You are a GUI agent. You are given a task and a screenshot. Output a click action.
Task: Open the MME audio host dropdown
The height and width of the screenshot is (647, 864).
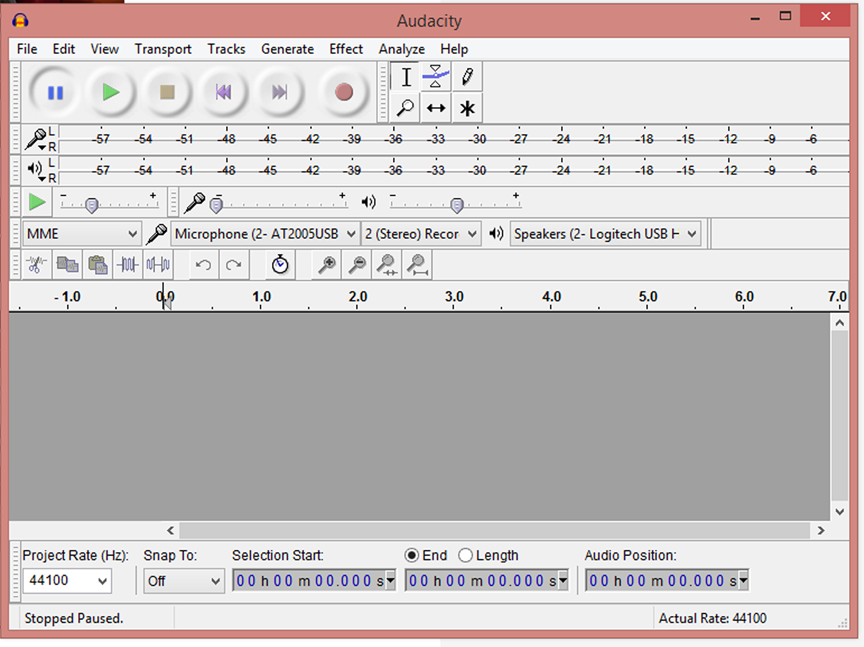coord(82,234)
